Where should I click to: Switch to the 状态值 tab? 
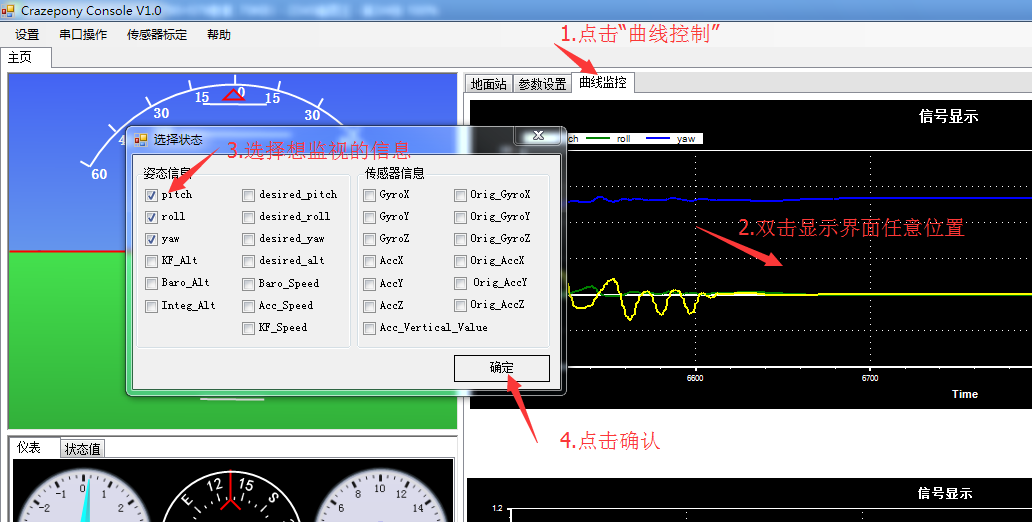(82, 449)
